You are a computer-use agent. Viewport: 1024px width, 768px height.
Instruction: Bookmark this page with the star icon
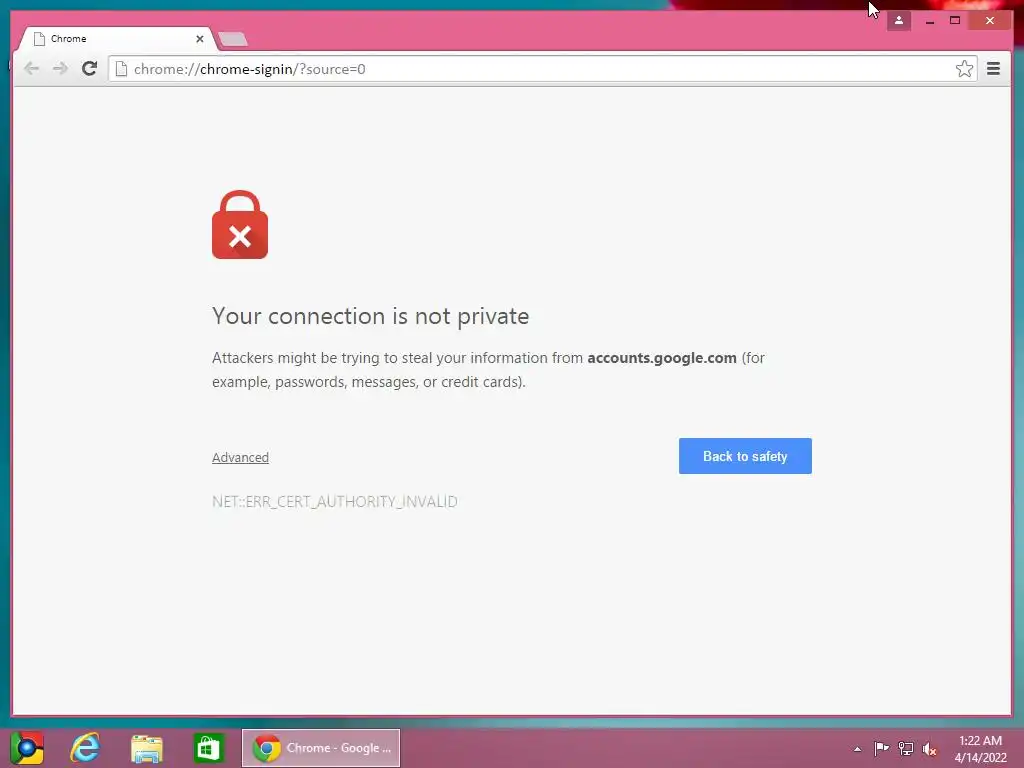click(964, 69)
